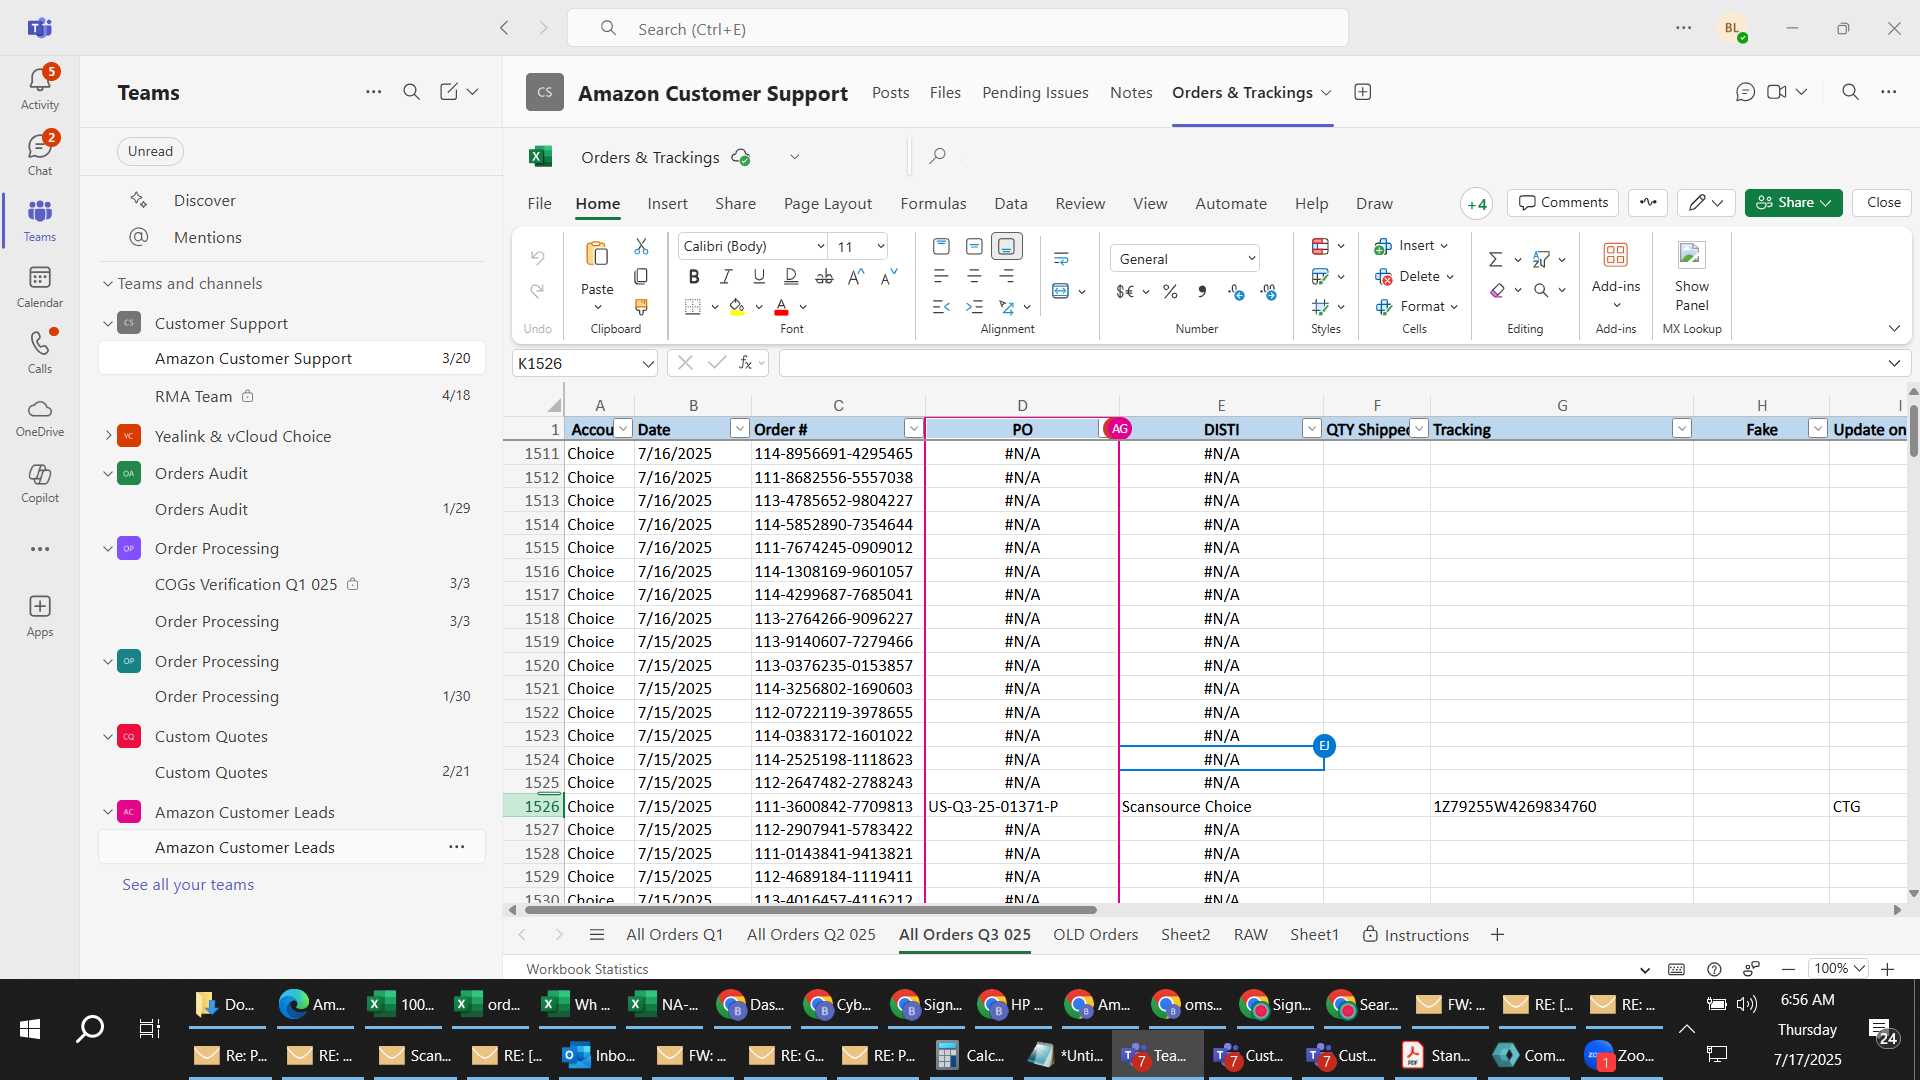Click the green Share button
This screenshot has width=1920, height=1080.
(x=1793, y=203)
